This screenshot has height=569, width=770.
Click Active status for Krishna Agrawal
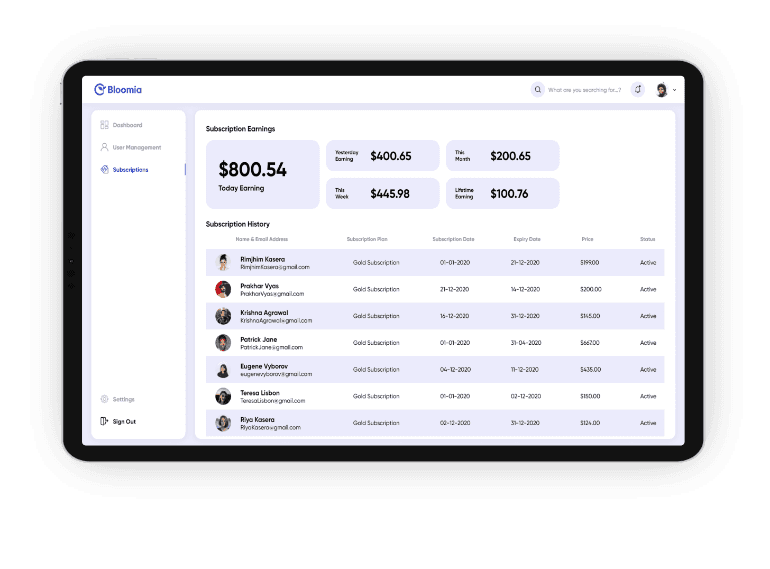(648, 316)
